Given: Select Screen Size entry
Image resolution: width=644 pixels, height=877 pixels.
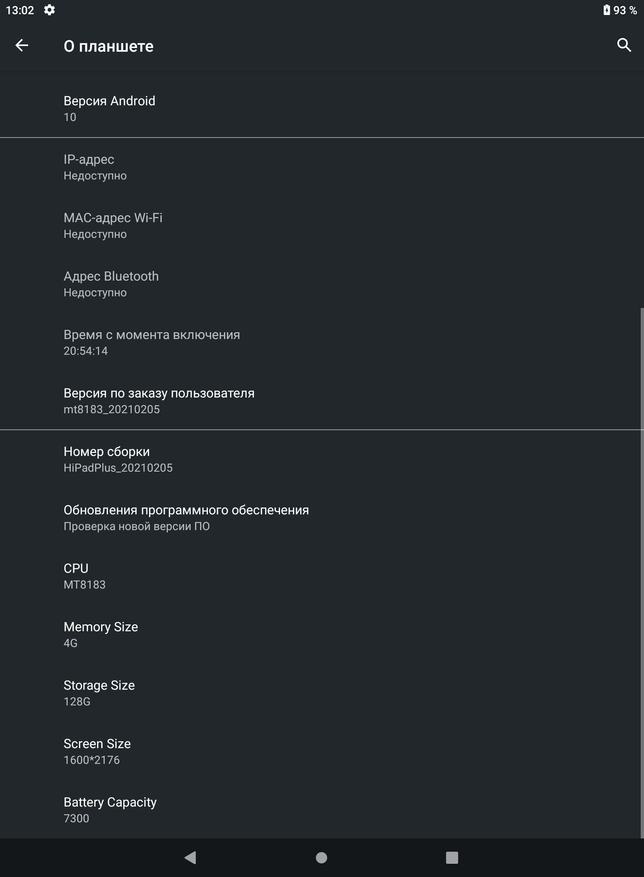Looking at the screenshot, I should pyautogui.click(x=322, y=751).
